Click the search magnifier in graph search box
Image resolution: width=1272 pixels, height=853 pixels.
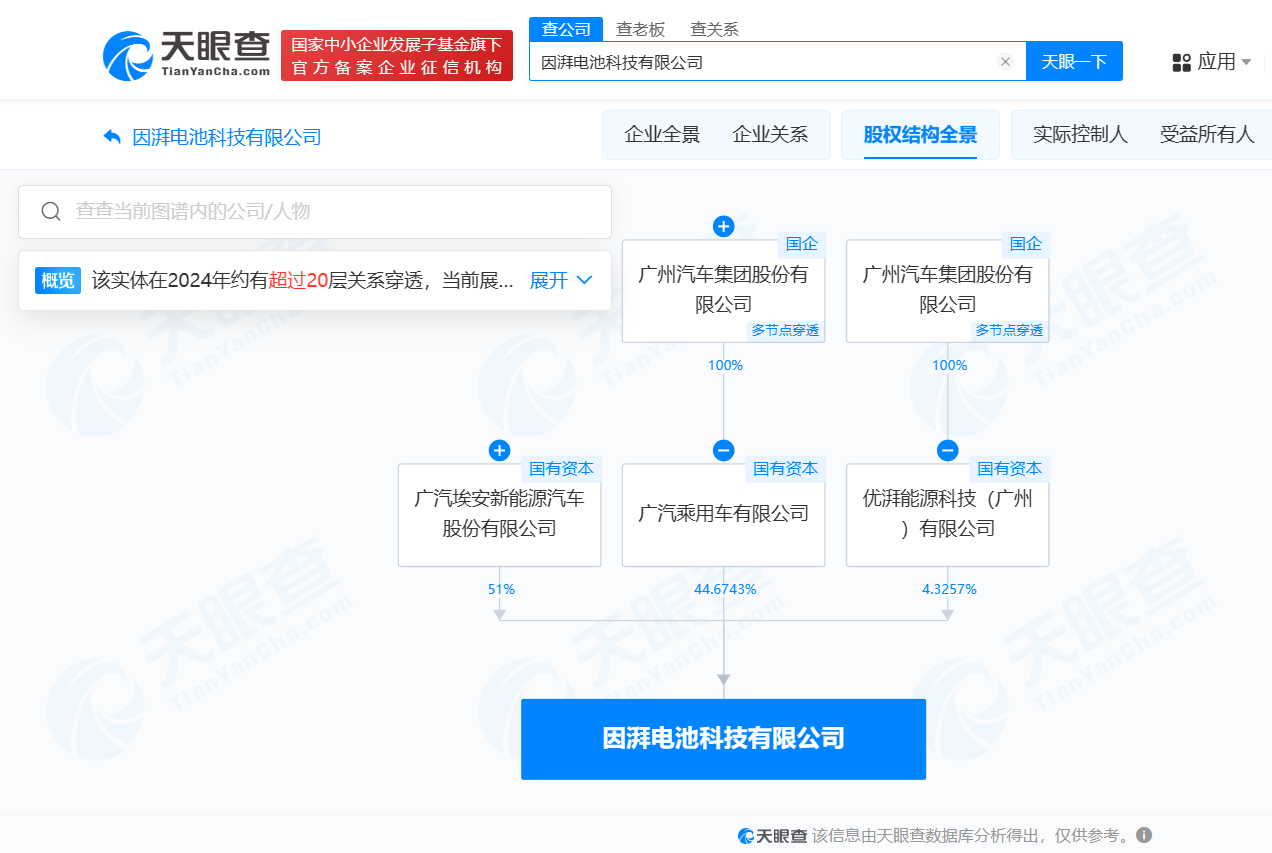[51, 211]
